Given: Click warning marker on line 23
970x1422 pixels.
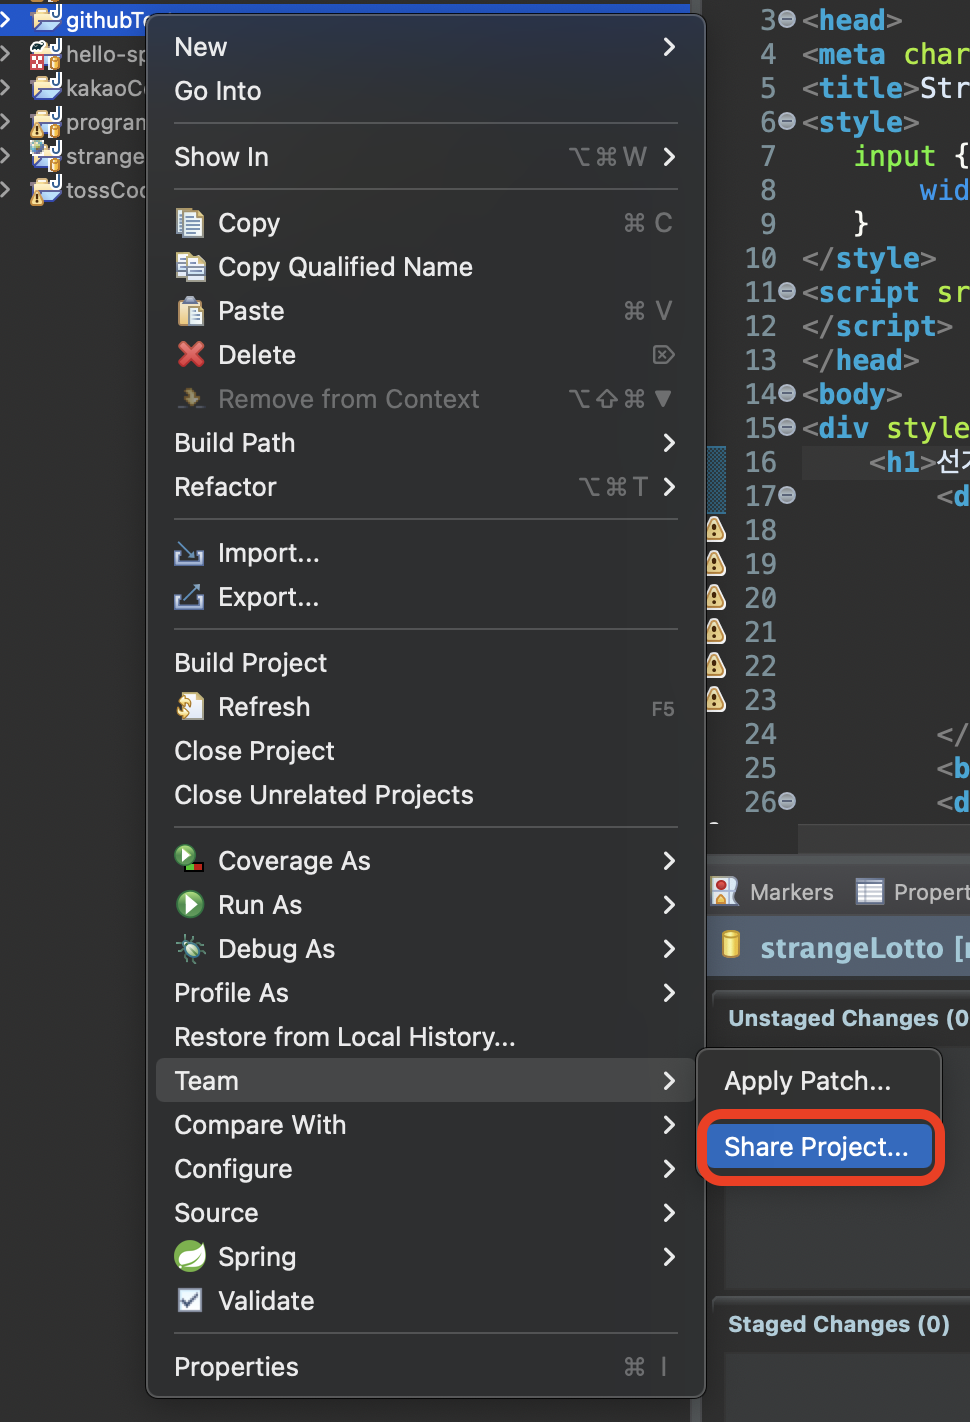Looking at the screenshot, I should click(x=716, y=699).
